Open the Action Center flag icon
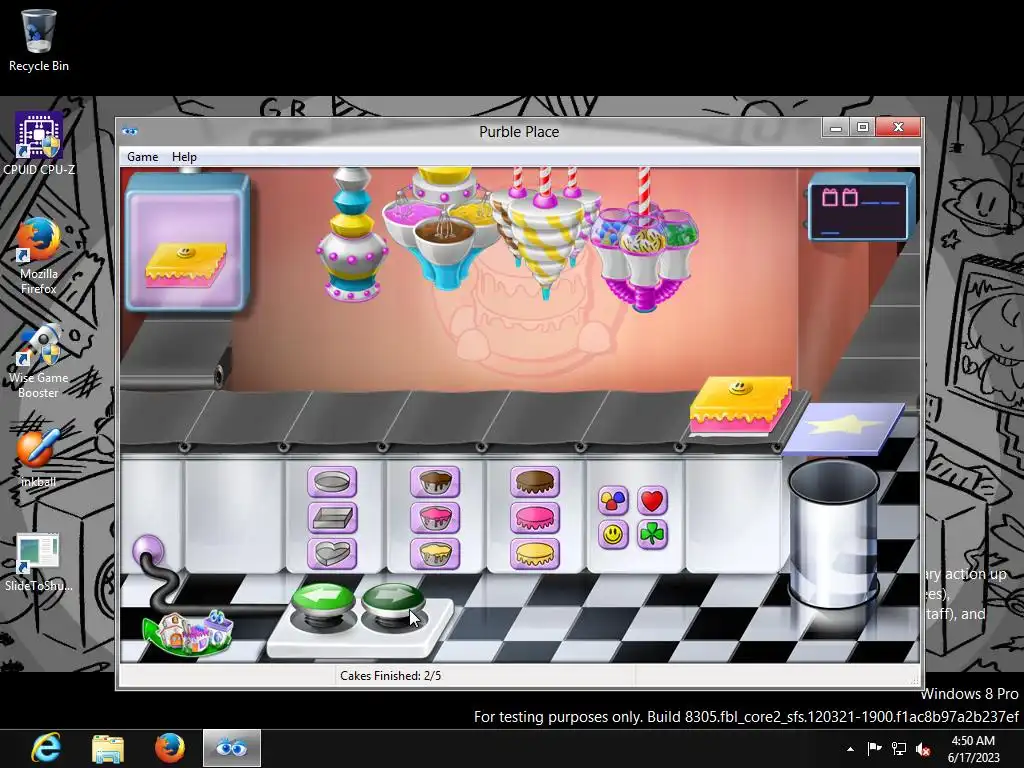 [874, 748]
